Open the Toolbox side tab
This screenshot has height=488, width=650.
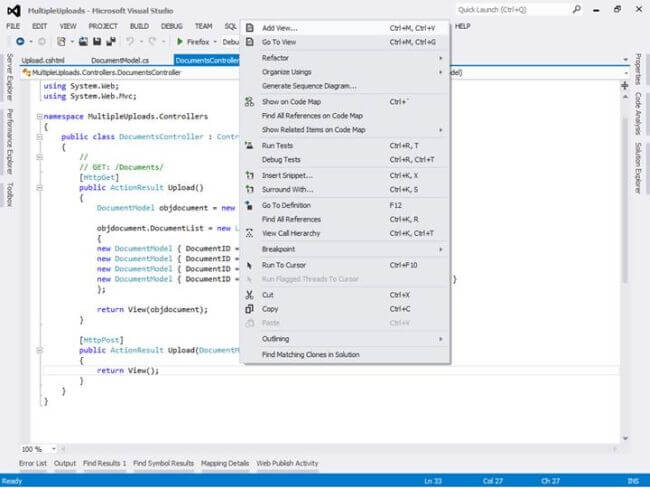pyautogui.click(x=10, y=194)
